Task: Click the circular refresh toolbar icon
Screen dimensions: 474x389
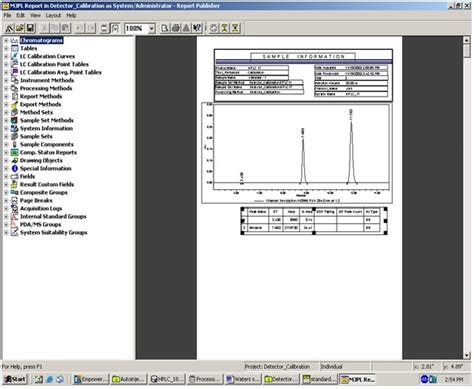Action: click(214, 28)
